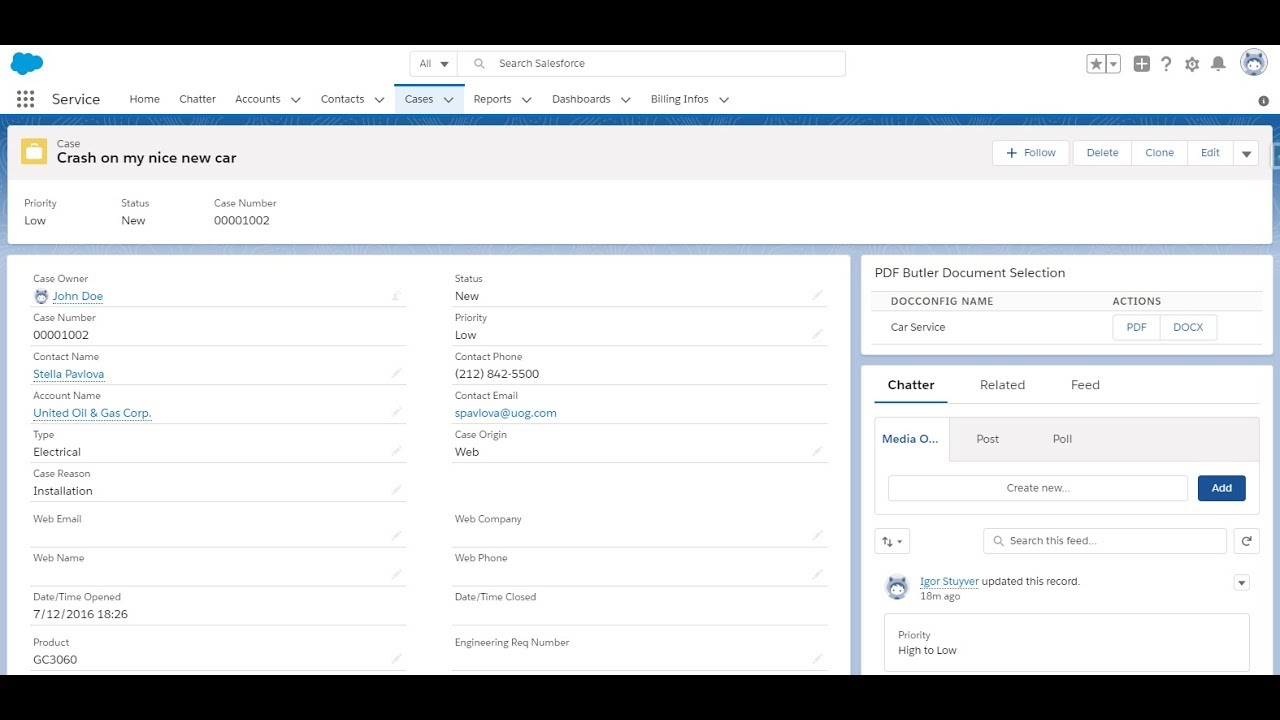Screen dimensions: 1280x720
Task: Switch to the Feed tab
Action: pyautogui.click(x=1085, y=385)
